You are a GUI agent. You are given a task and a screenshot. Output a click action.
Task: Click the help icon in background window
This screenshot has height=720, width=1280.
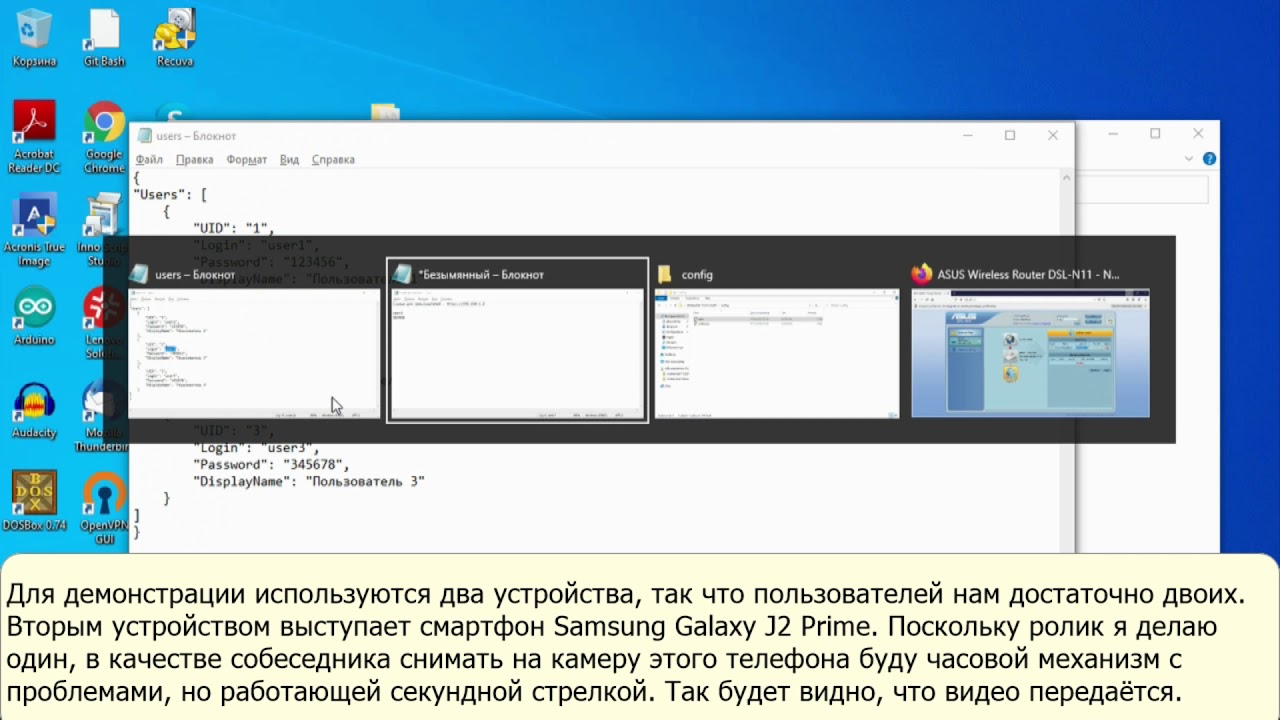pos(1209,159)
